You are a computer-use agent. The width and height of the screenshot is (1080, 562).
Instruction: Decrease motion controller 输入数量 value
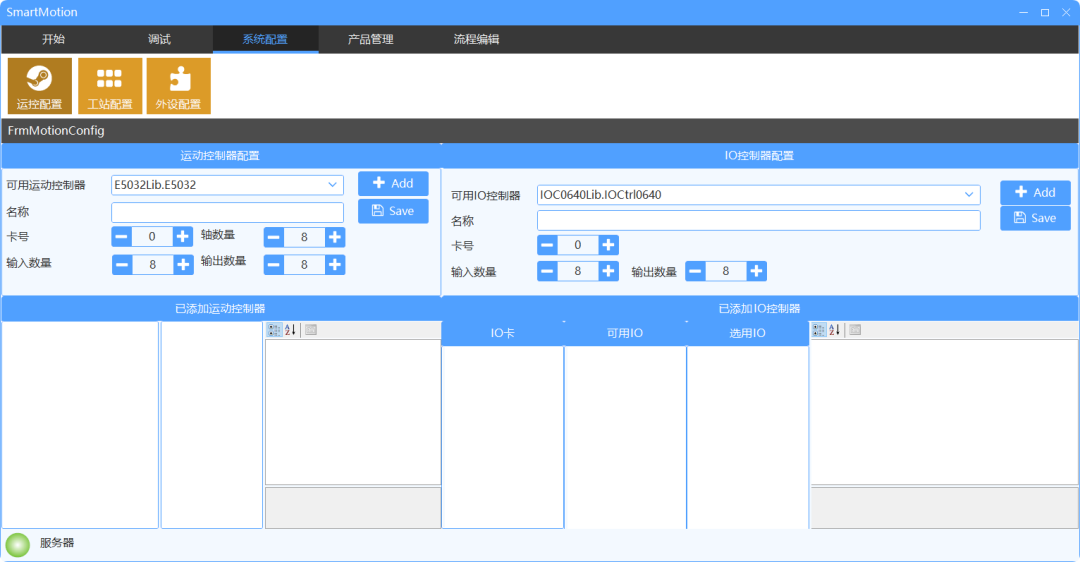(122, 264)
